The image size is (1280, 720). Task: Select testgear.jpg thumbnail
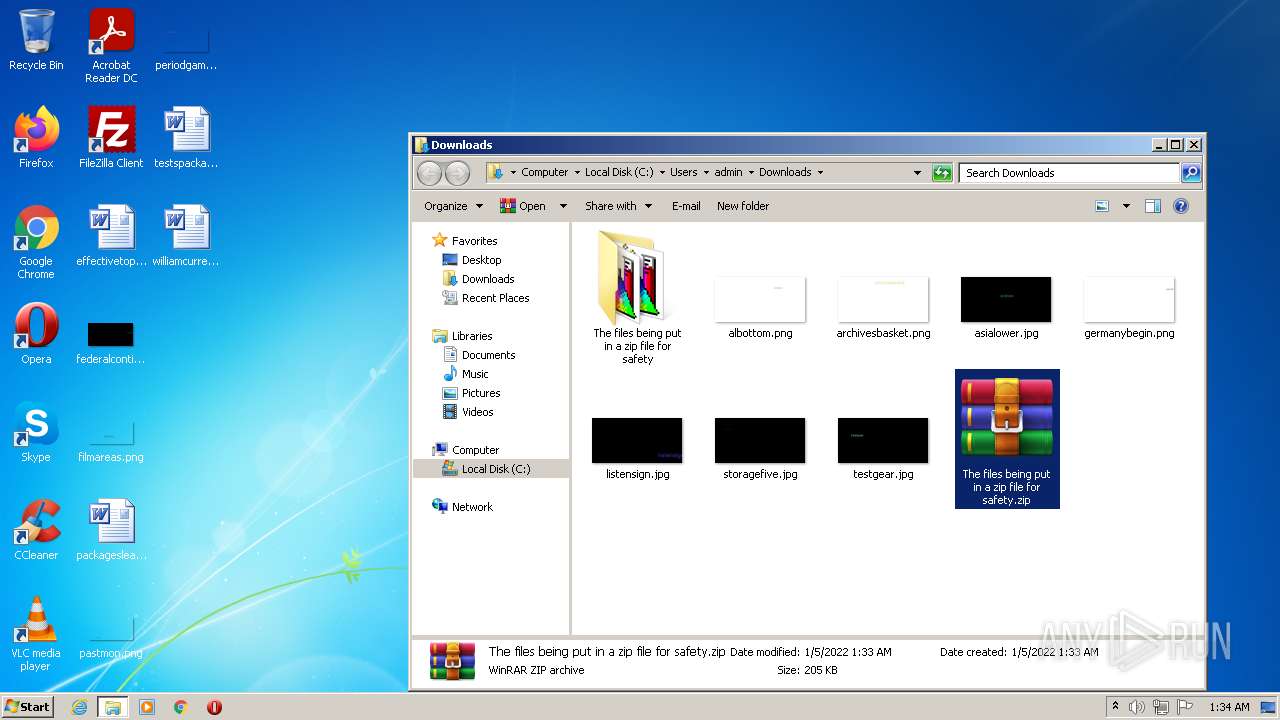883,448
